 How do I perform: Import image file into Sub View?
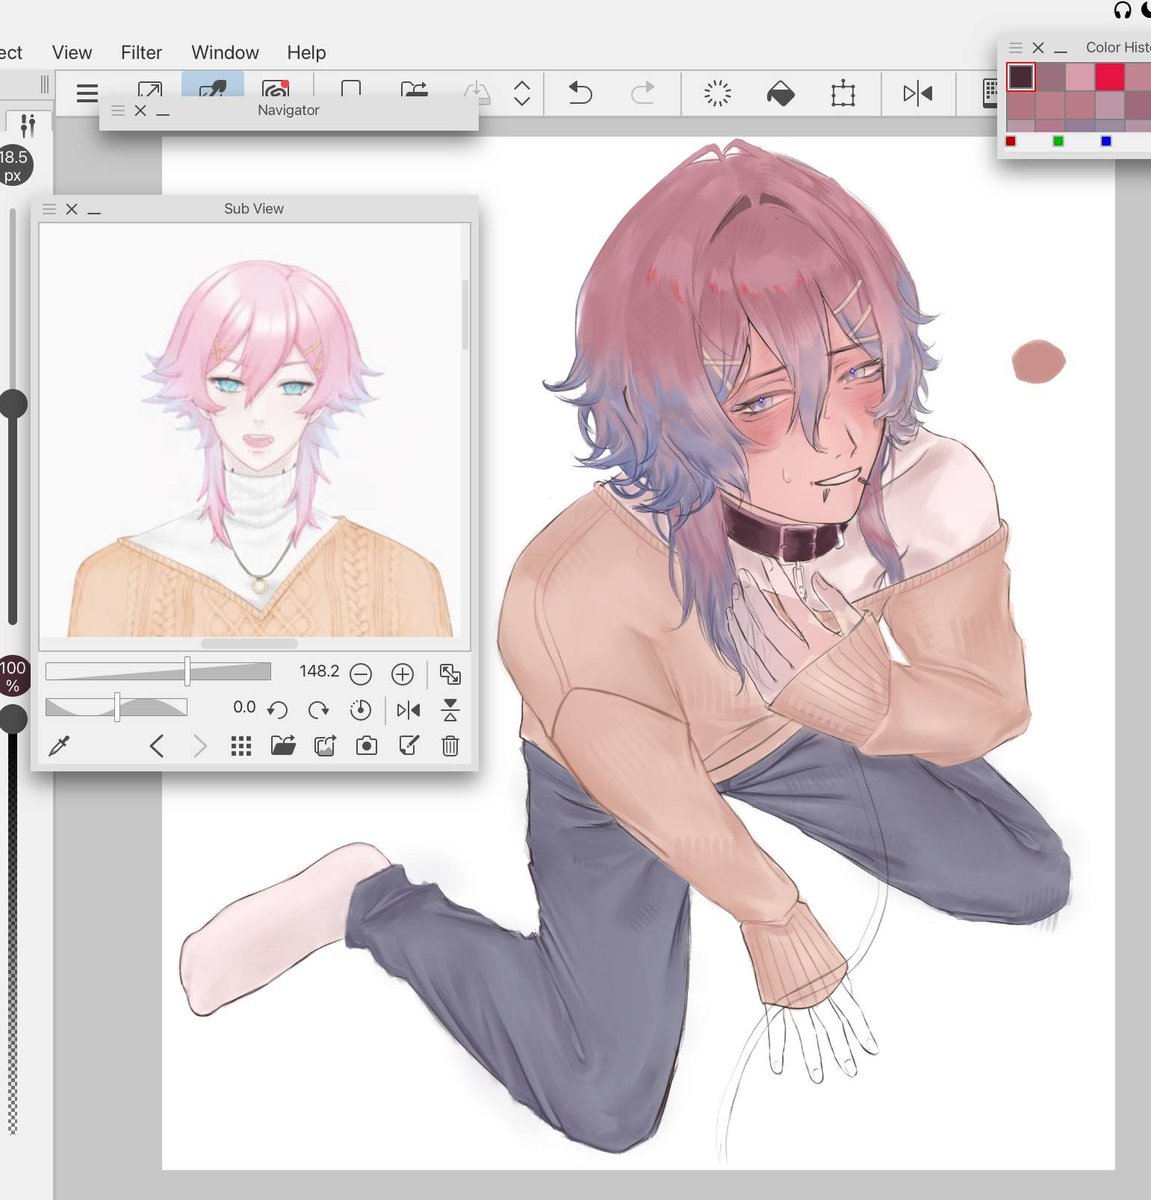pyautogui.click(x=283, y=746)
